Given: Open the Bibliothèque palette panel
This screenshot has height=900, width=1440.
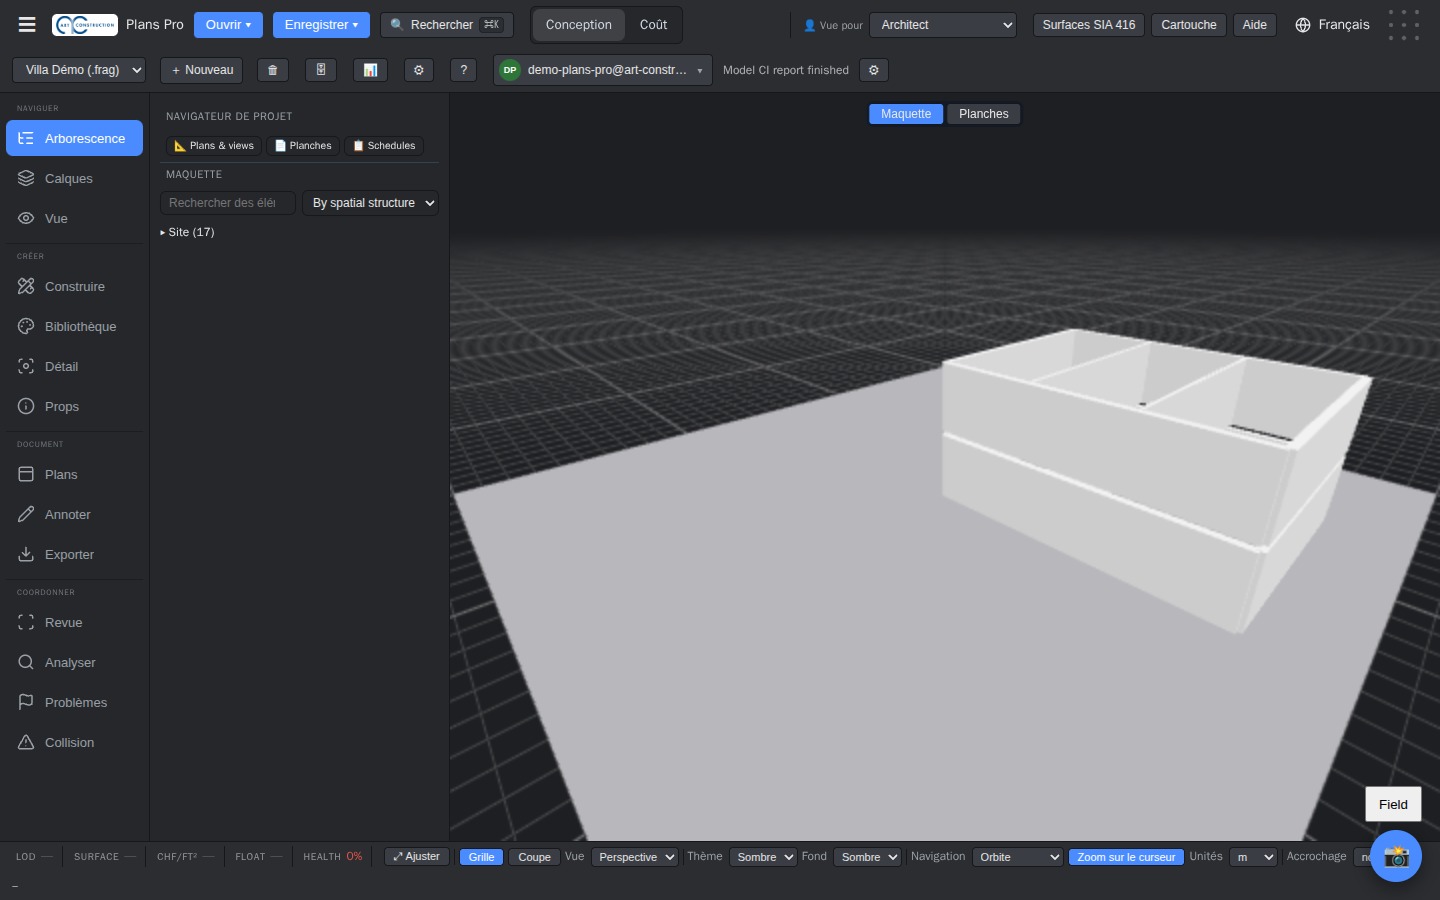Looking at the screenshot, I should pyautogui.click(x=74, y=326).
